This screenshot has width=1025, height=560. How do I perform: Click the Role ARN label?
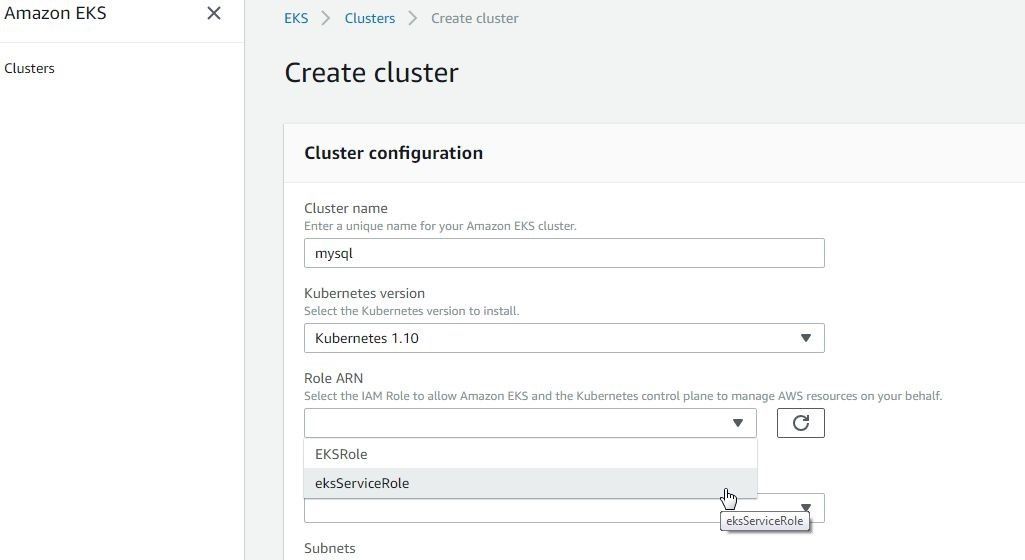coord(333,378)
